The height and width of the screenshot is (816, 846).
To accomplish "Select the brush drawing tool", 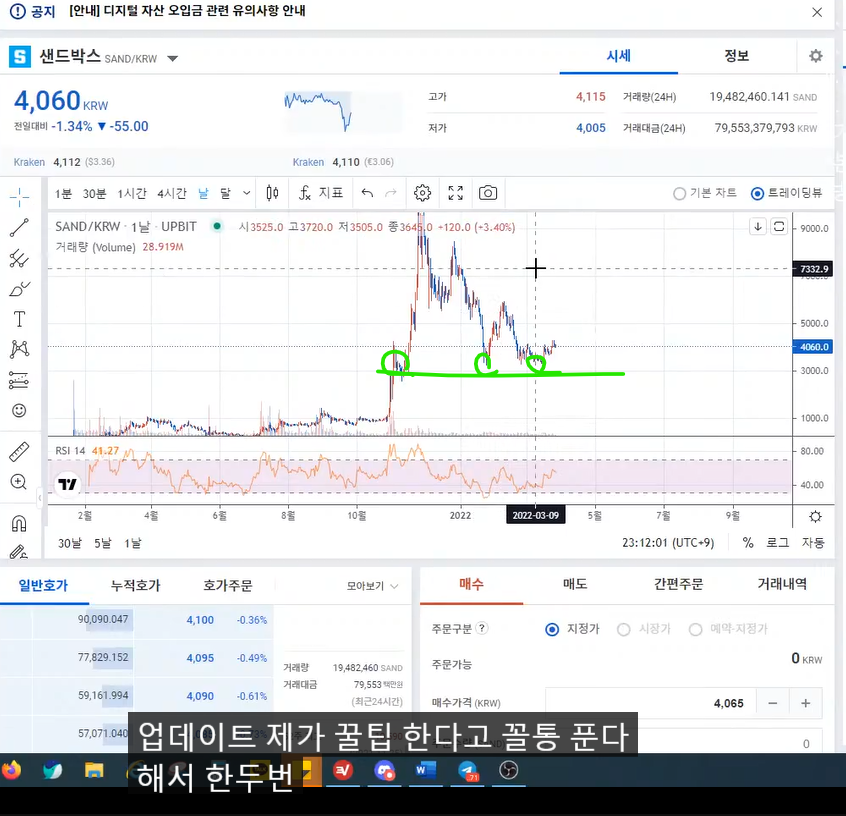I will coord(19,289).
